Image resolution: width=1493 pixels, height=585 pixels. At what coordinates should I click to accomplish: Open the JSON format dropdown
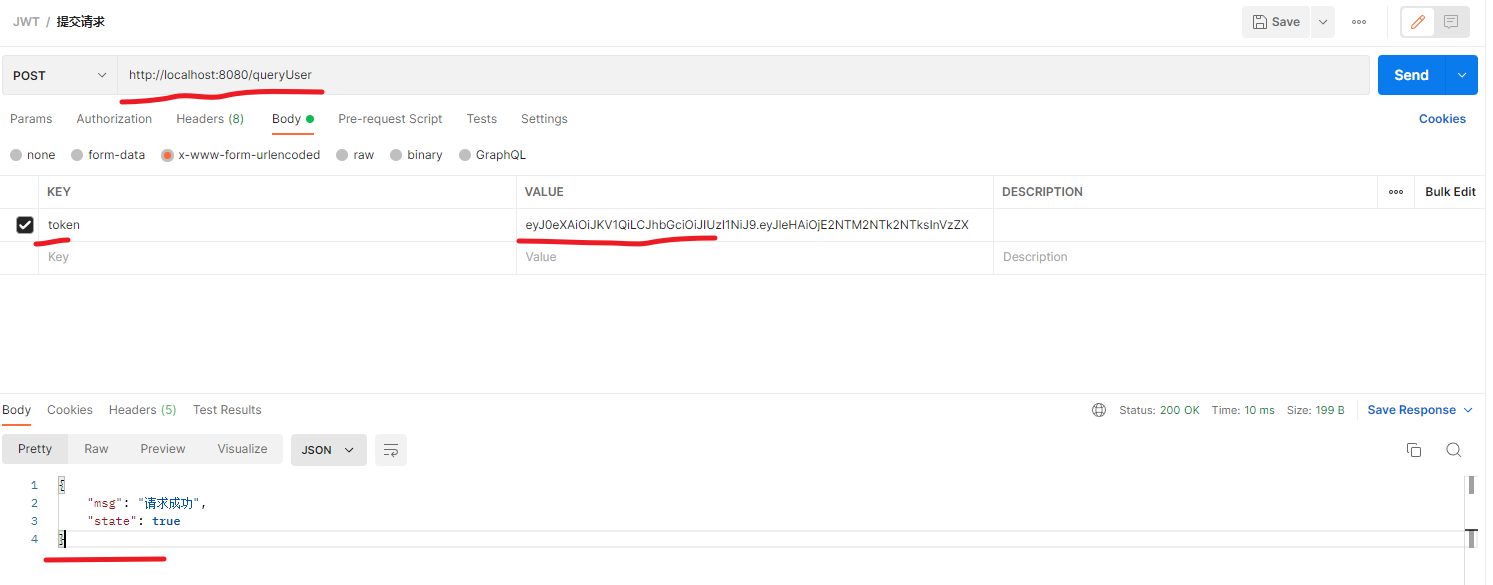328,450
